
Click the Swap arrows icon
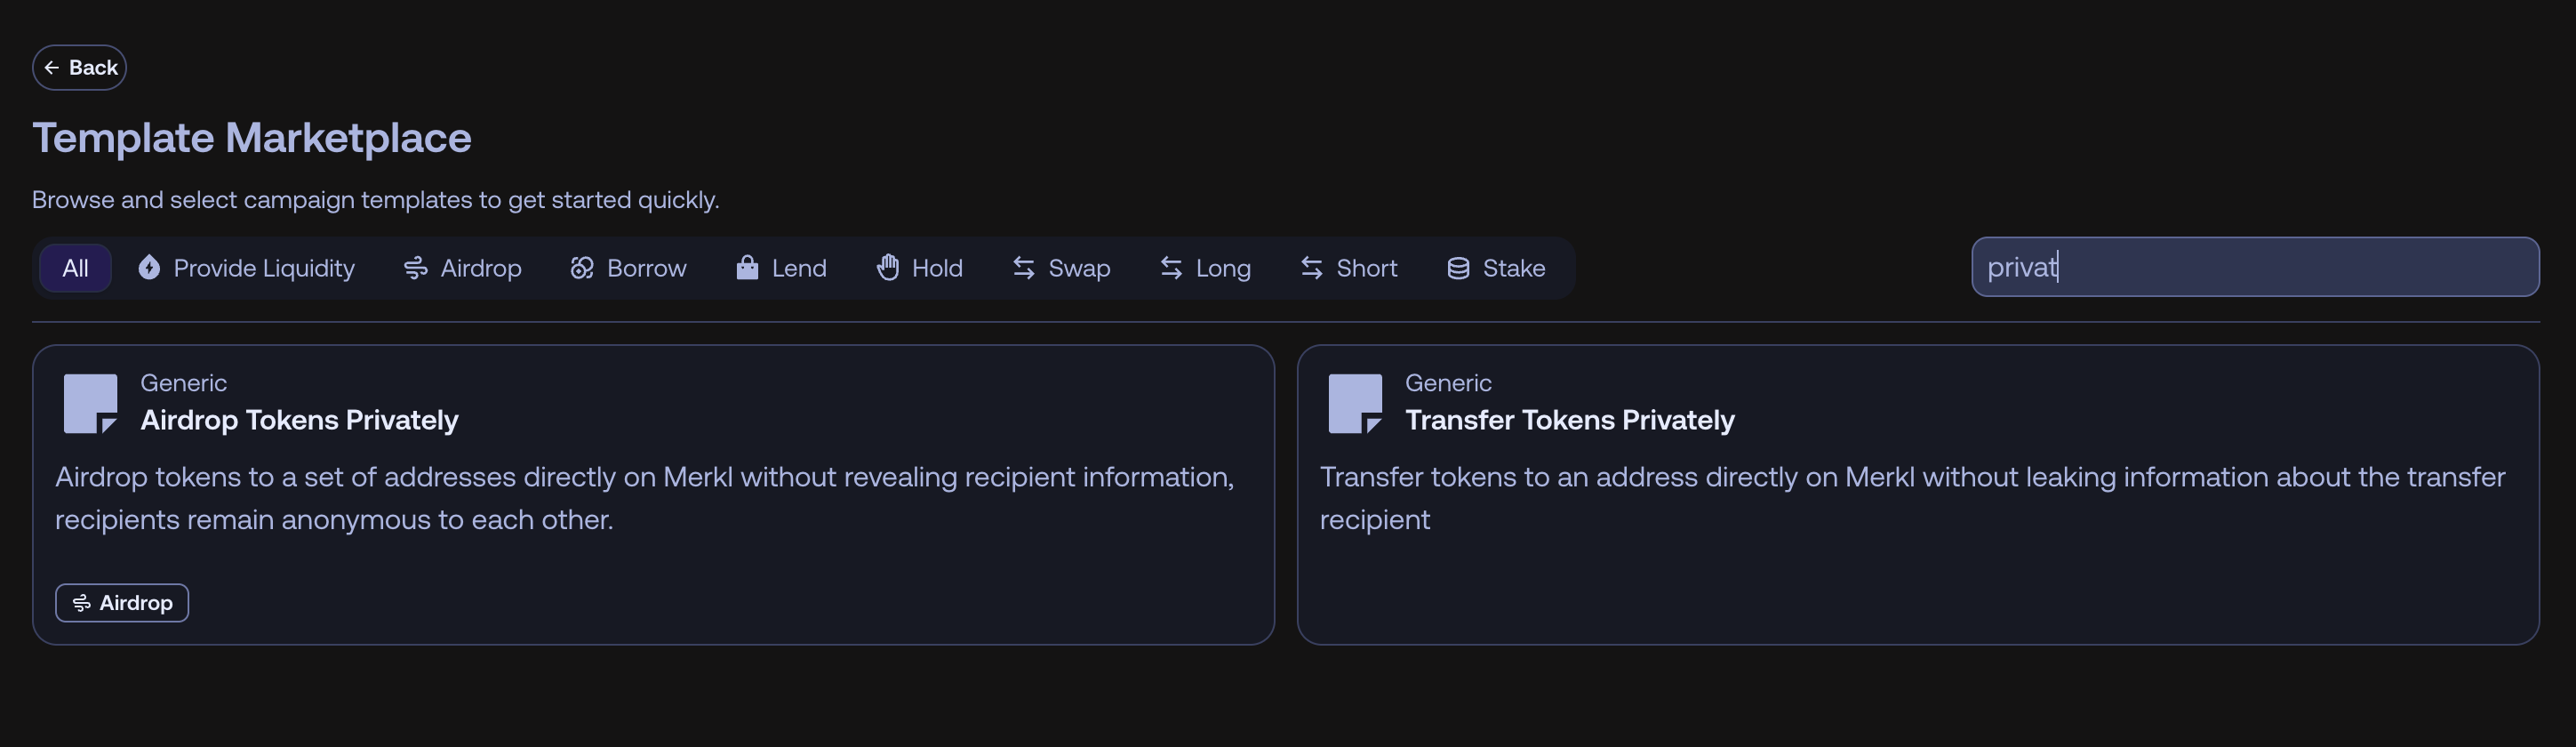pos(1023,268)
